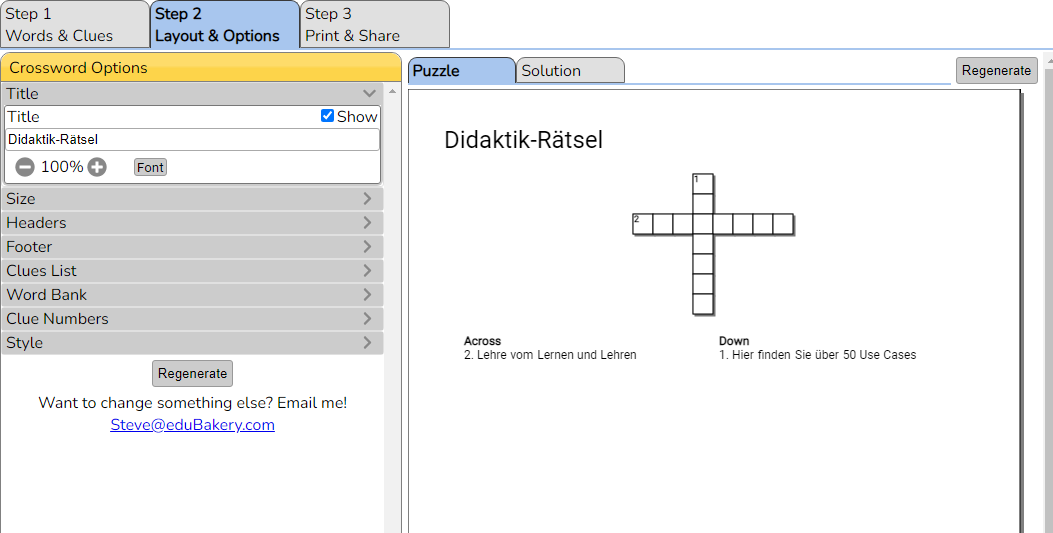Expand the Clue Numbers section
The width and height of the screenshot is (1053, 533).
point(192,319)
